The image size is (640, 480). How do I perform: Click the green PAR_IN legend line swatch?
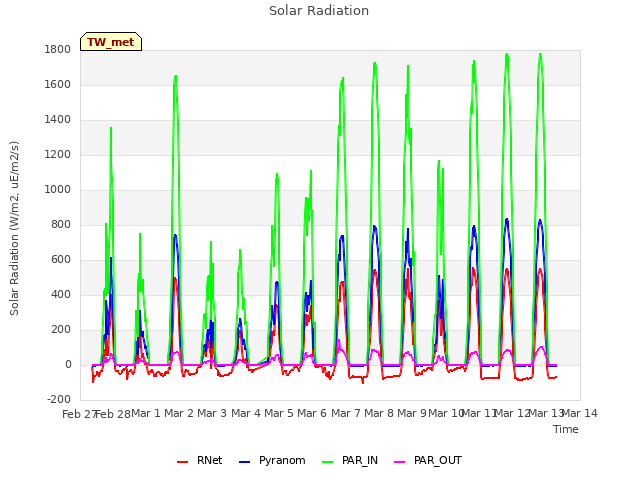[328, 462]
